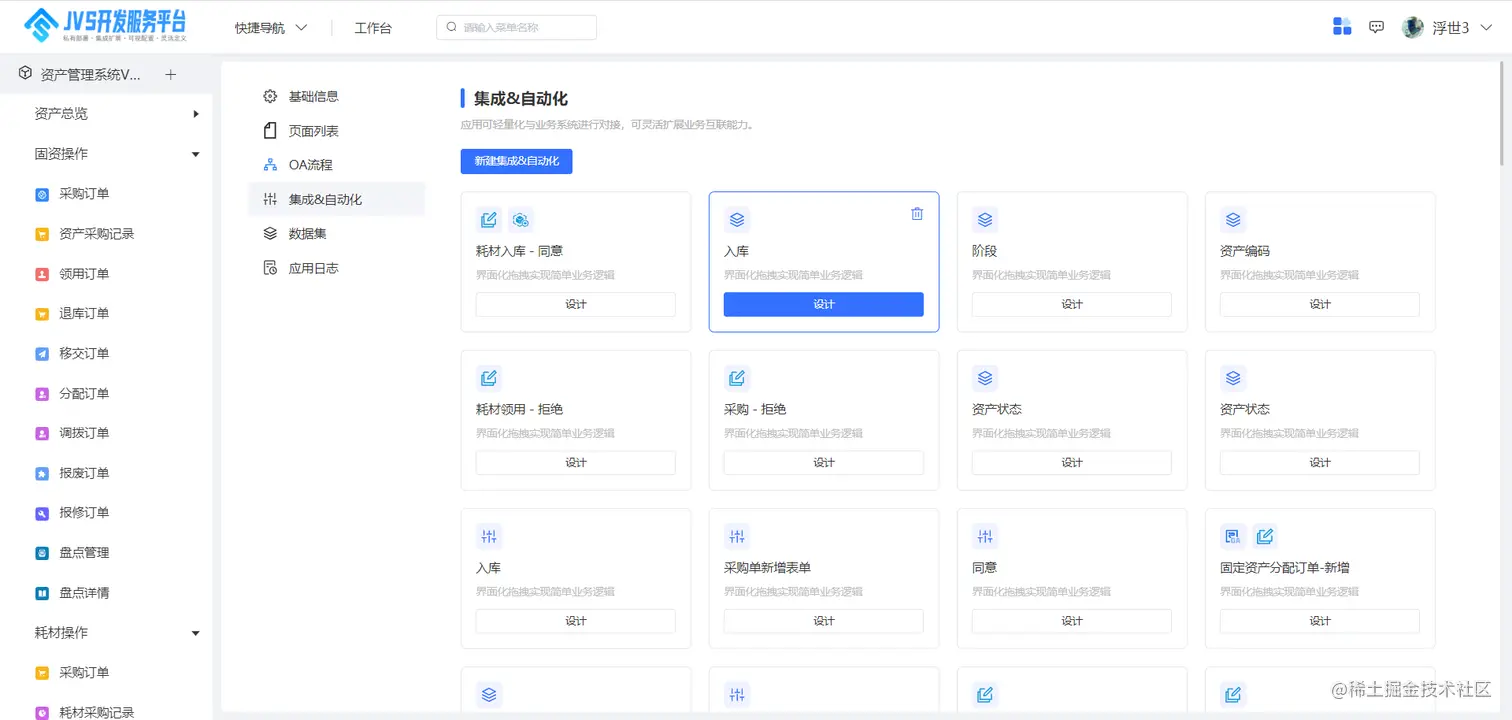The height and width of the screenshot is (720, 1512).
Task: Click 设计 on 固定资产分配订单-新增 card
Action: tap(1320, 621)
